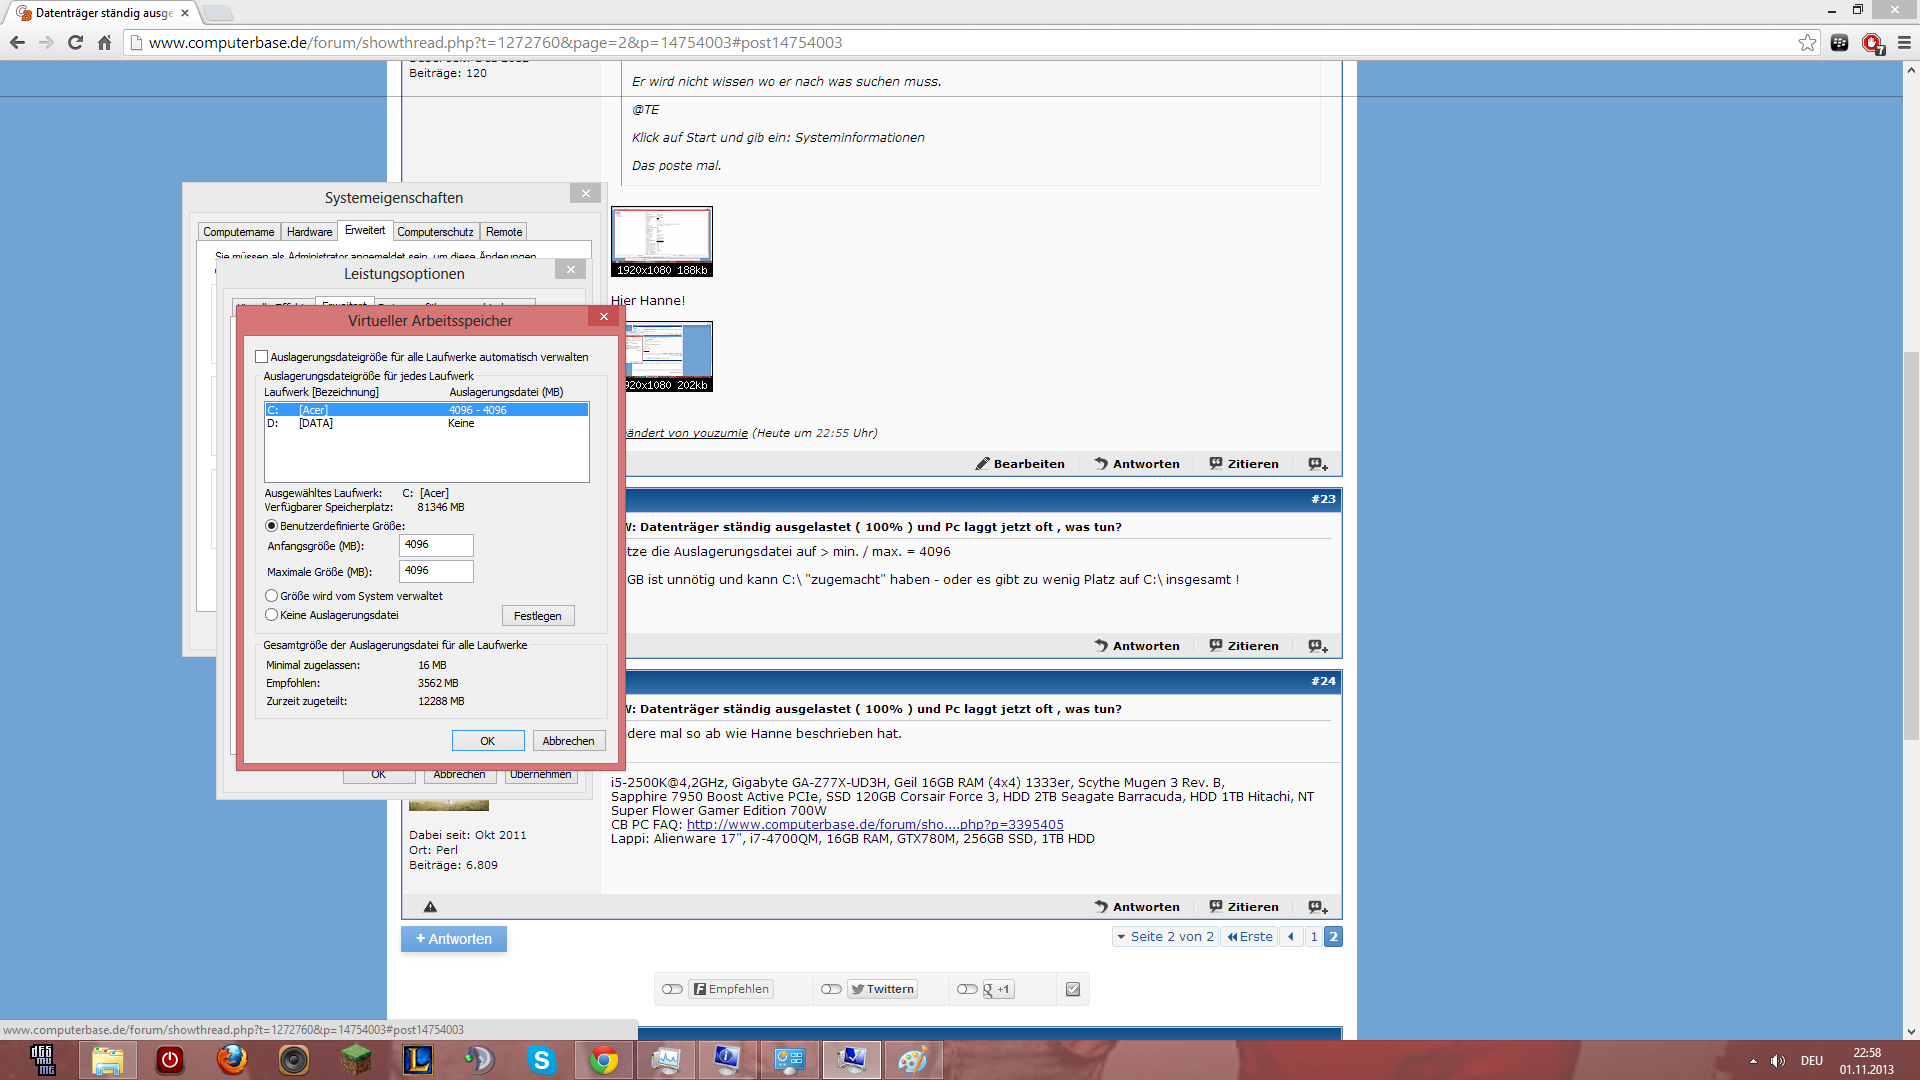Click the browser reload icon

[75, 43]
